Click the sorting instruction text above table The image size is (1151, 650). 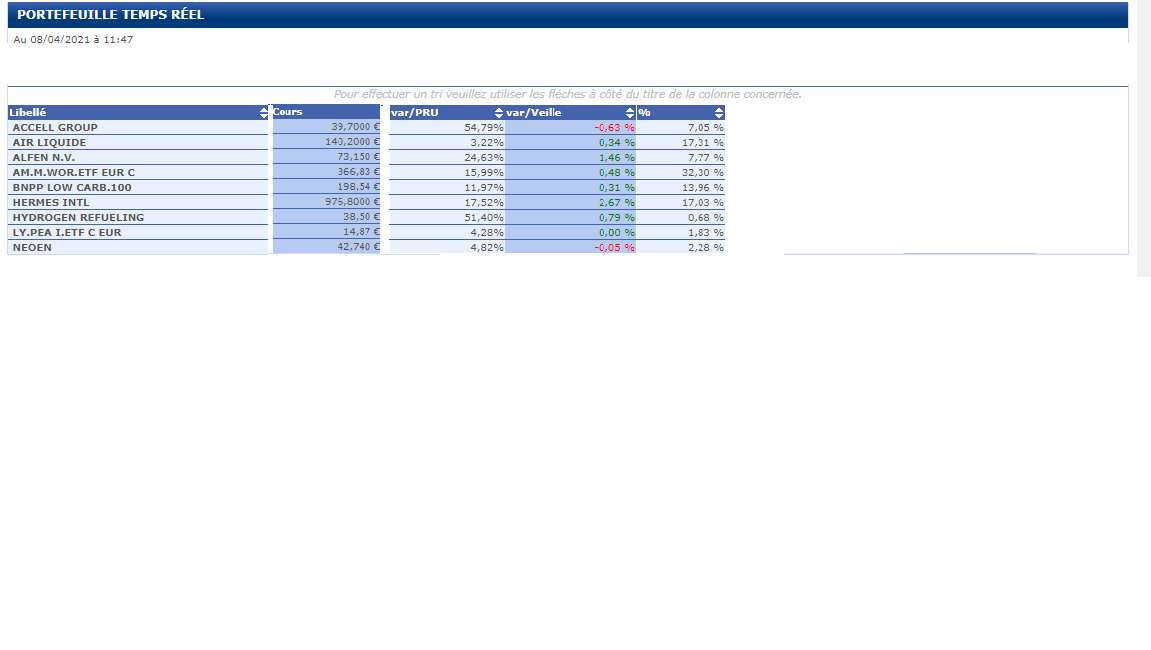[x=567, y=94]
